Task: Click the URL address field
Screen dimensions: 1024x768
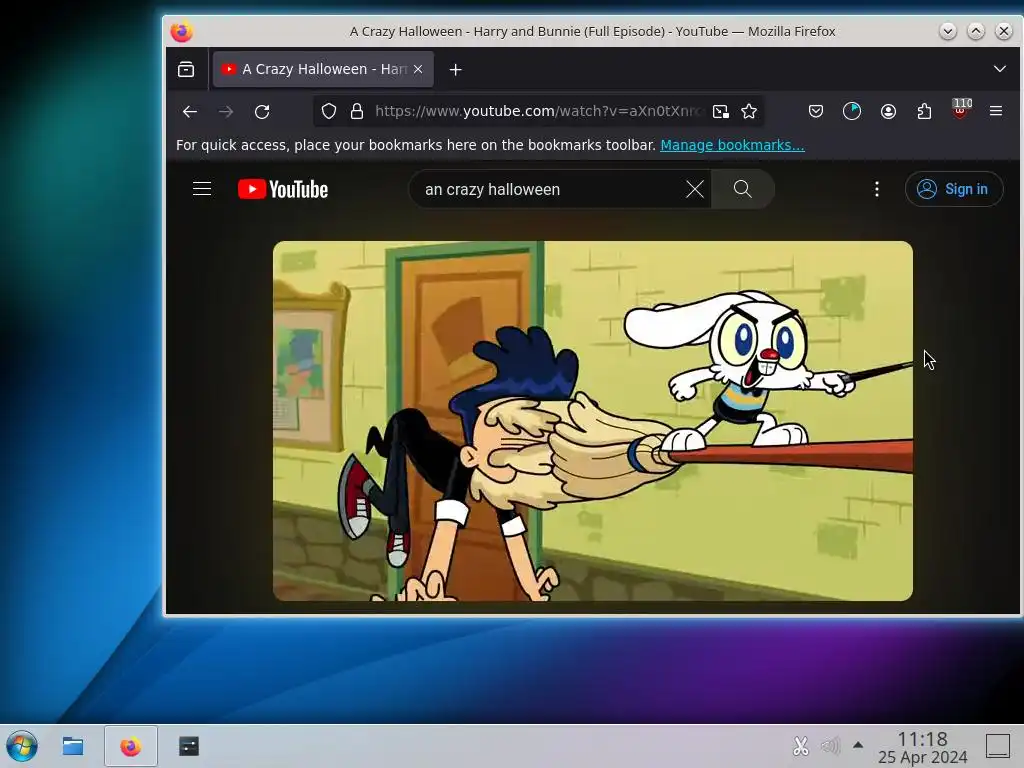Action: (x=539, y=112)
